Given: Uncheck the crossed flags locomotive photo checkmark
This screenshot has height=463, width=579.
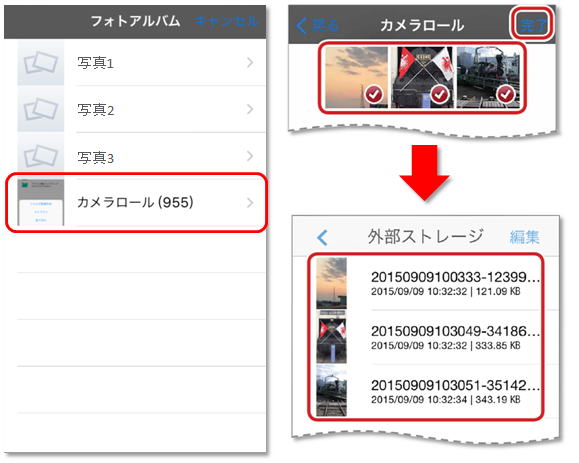Looking at the screenshot, I should [440, 95].
